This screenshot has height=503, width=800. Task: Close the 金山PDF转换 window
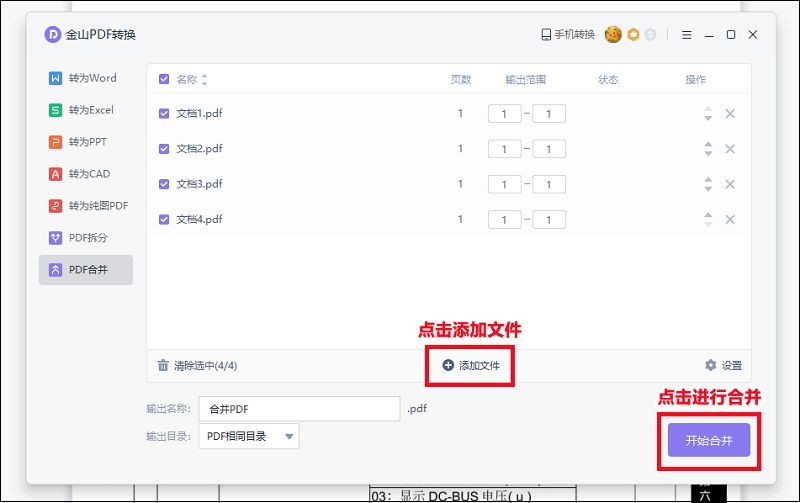click(753, 34)
